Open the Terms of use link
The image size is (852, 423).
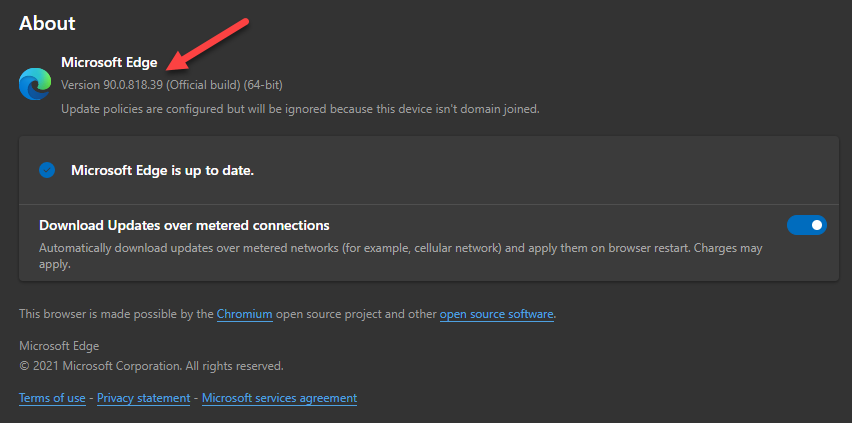pyautogui.click(x=52, y=398)
